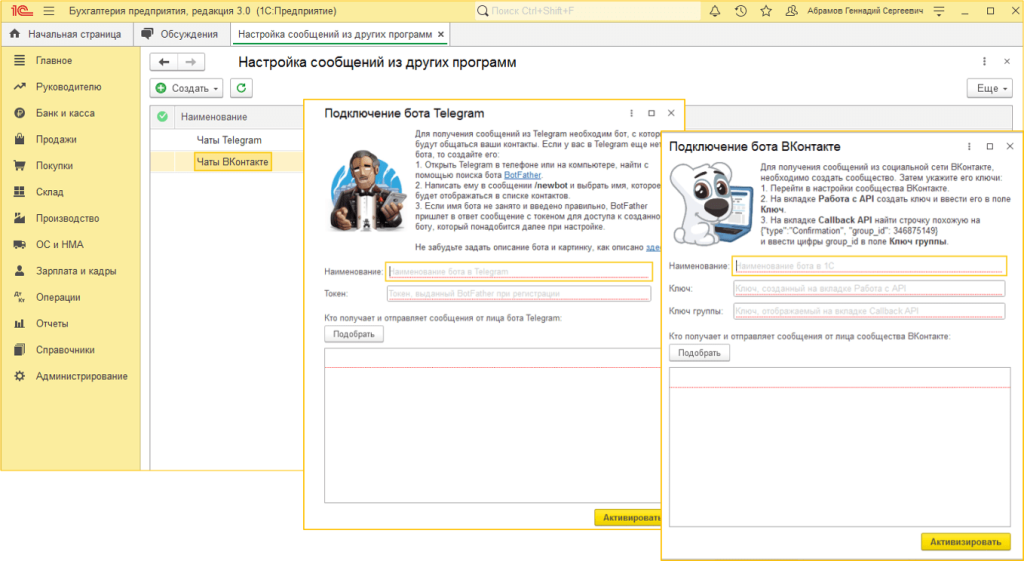Click user name Абрамов Геннадий Сергеевич
The height and width of the screenshot is (561, 1024).
865,11
